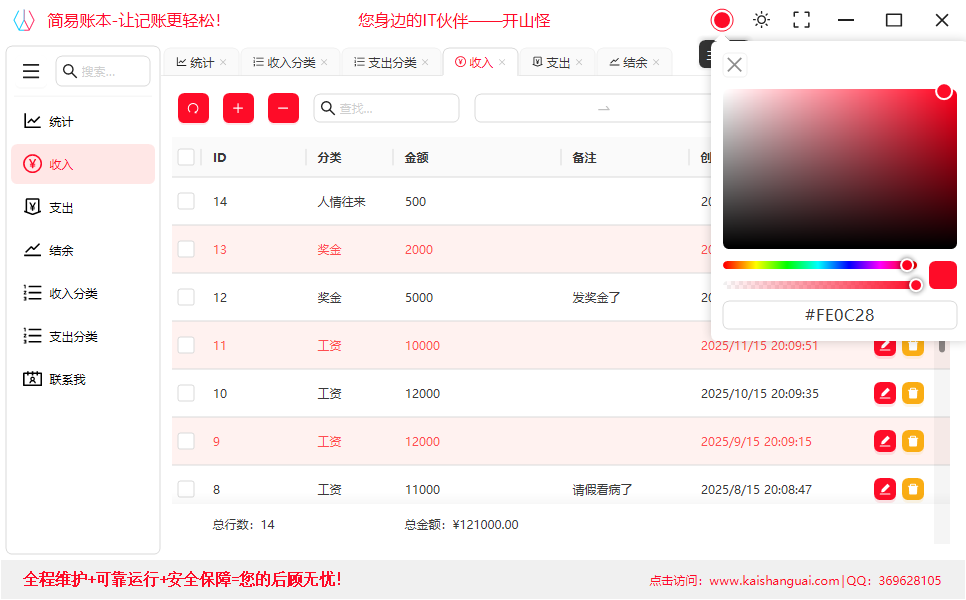
Task: Check the checkbox for row ID 13
Action: [x=186, y=249]
